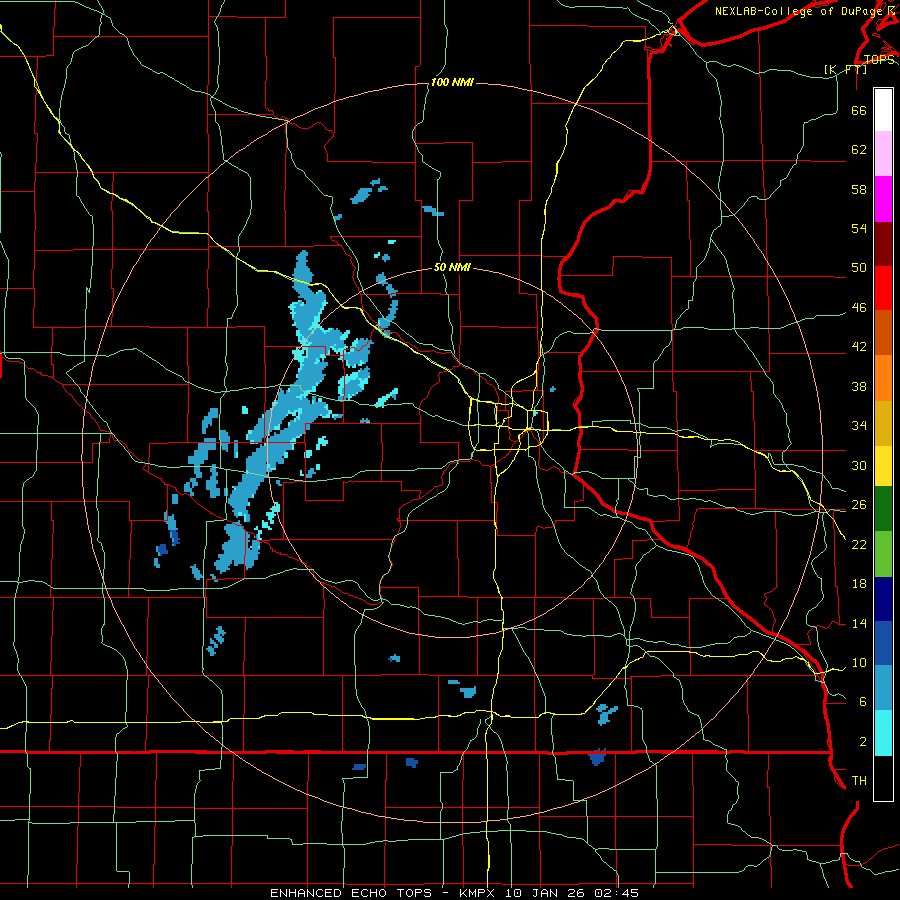Click the legend value "18"

point(859,584)
